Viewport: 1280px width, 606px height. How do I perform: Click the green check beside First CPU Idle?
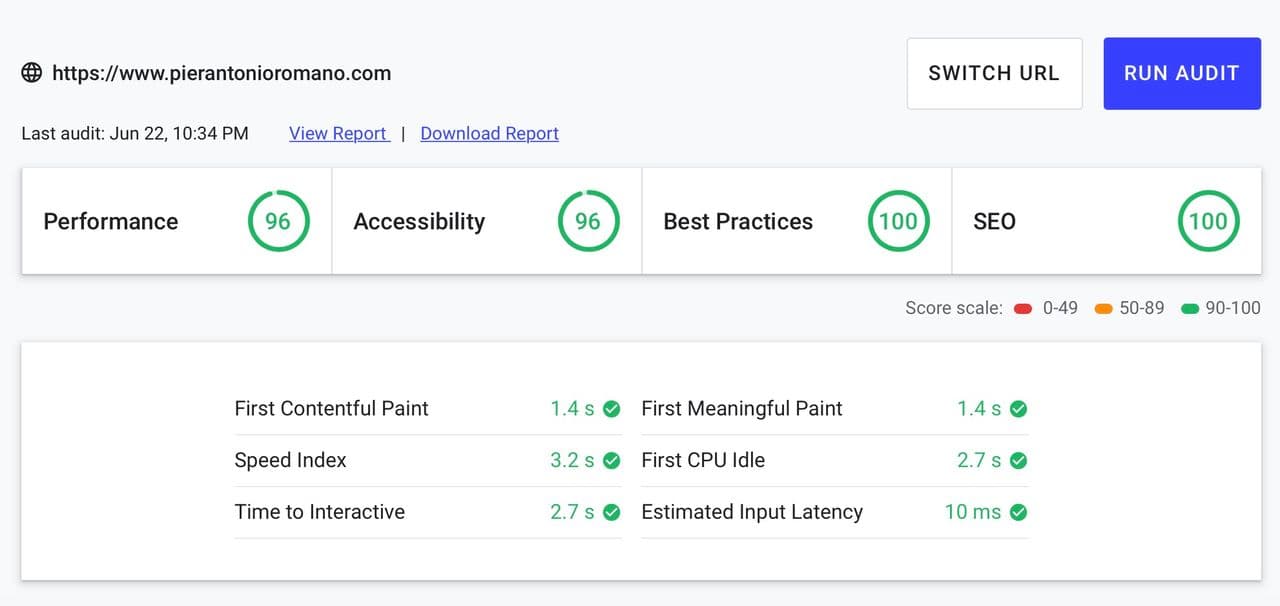[1018, 461]
